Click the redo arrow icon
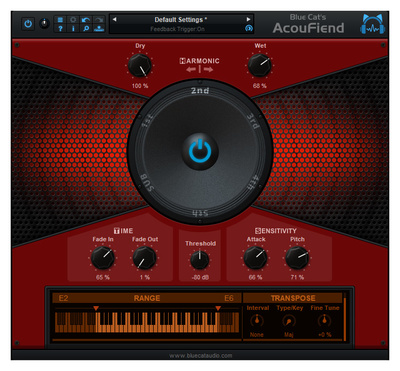The image size is (400, 371). pyautogui.click(x=99, y=20)
